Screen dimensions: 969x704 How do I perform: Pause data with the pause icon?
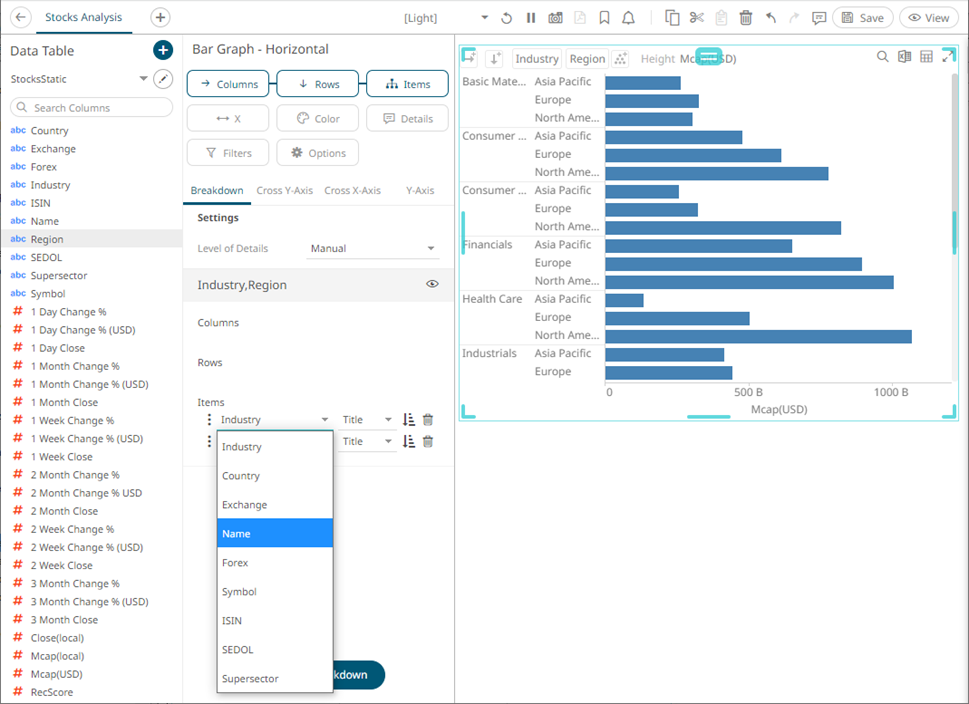pyautogui.click(x=530, y=18)
